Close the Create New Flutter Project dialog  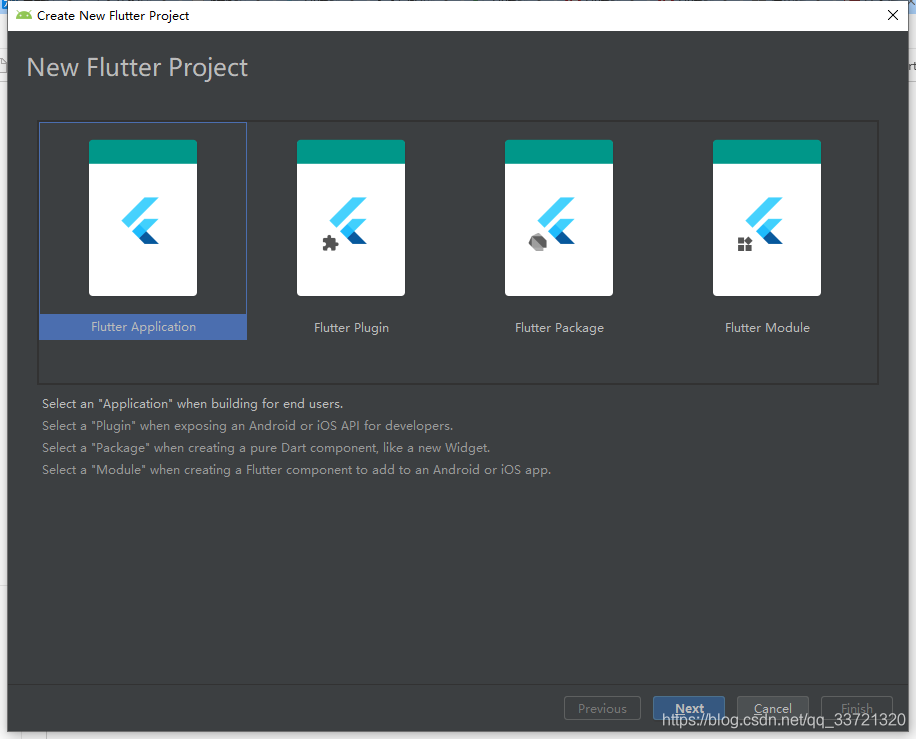[x=893, y=15]
